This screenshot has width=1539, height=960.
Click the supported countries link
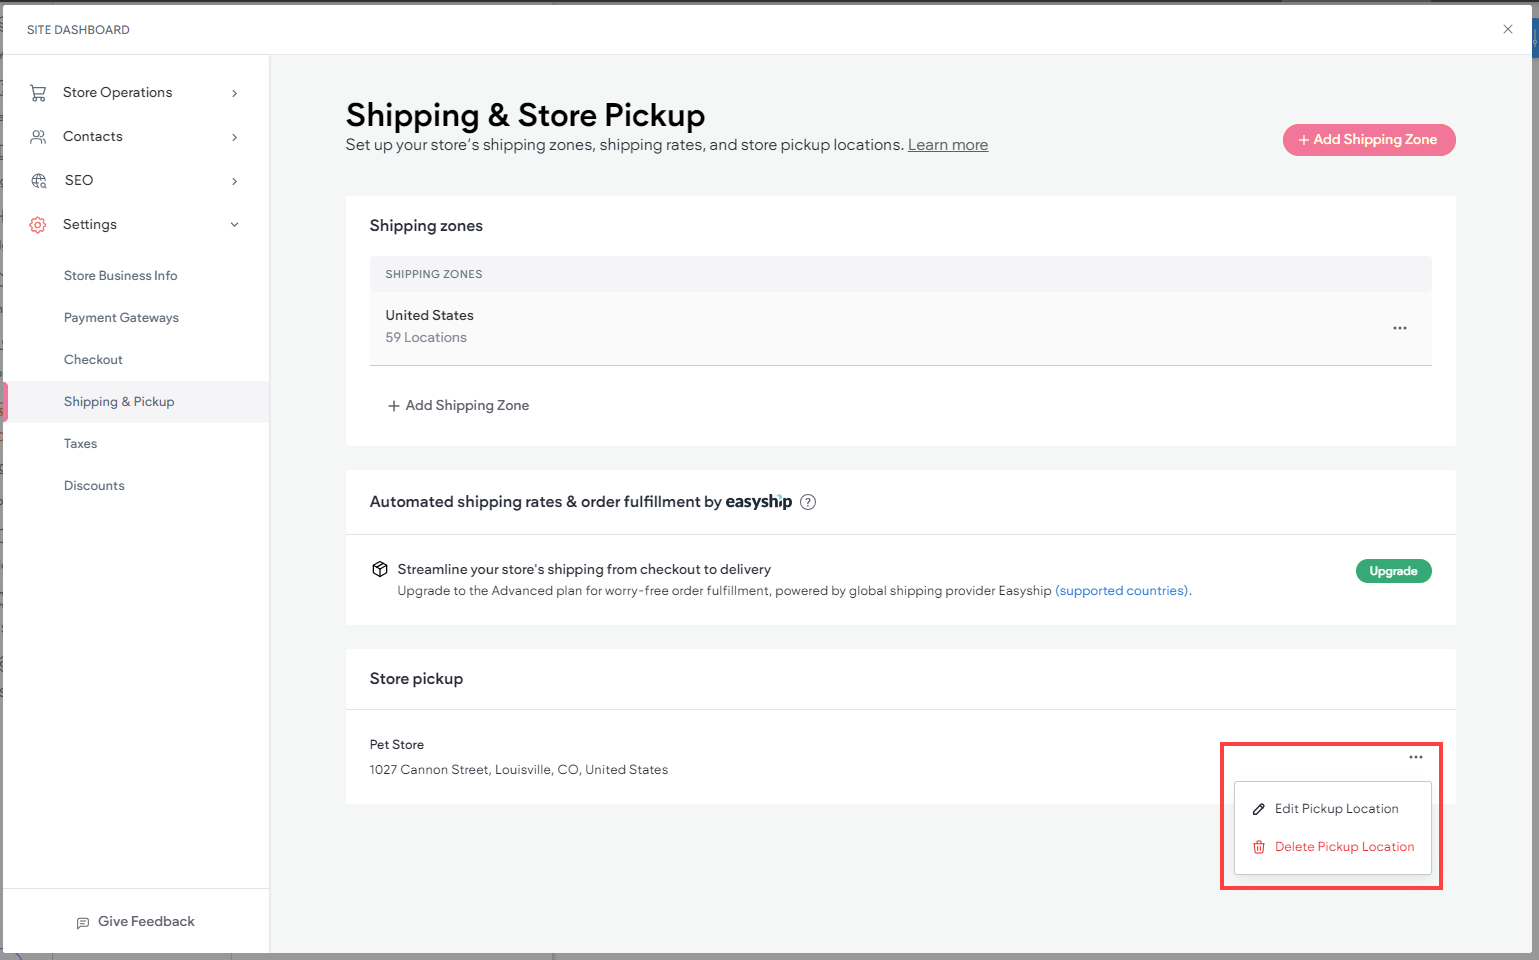(1120, 590)
